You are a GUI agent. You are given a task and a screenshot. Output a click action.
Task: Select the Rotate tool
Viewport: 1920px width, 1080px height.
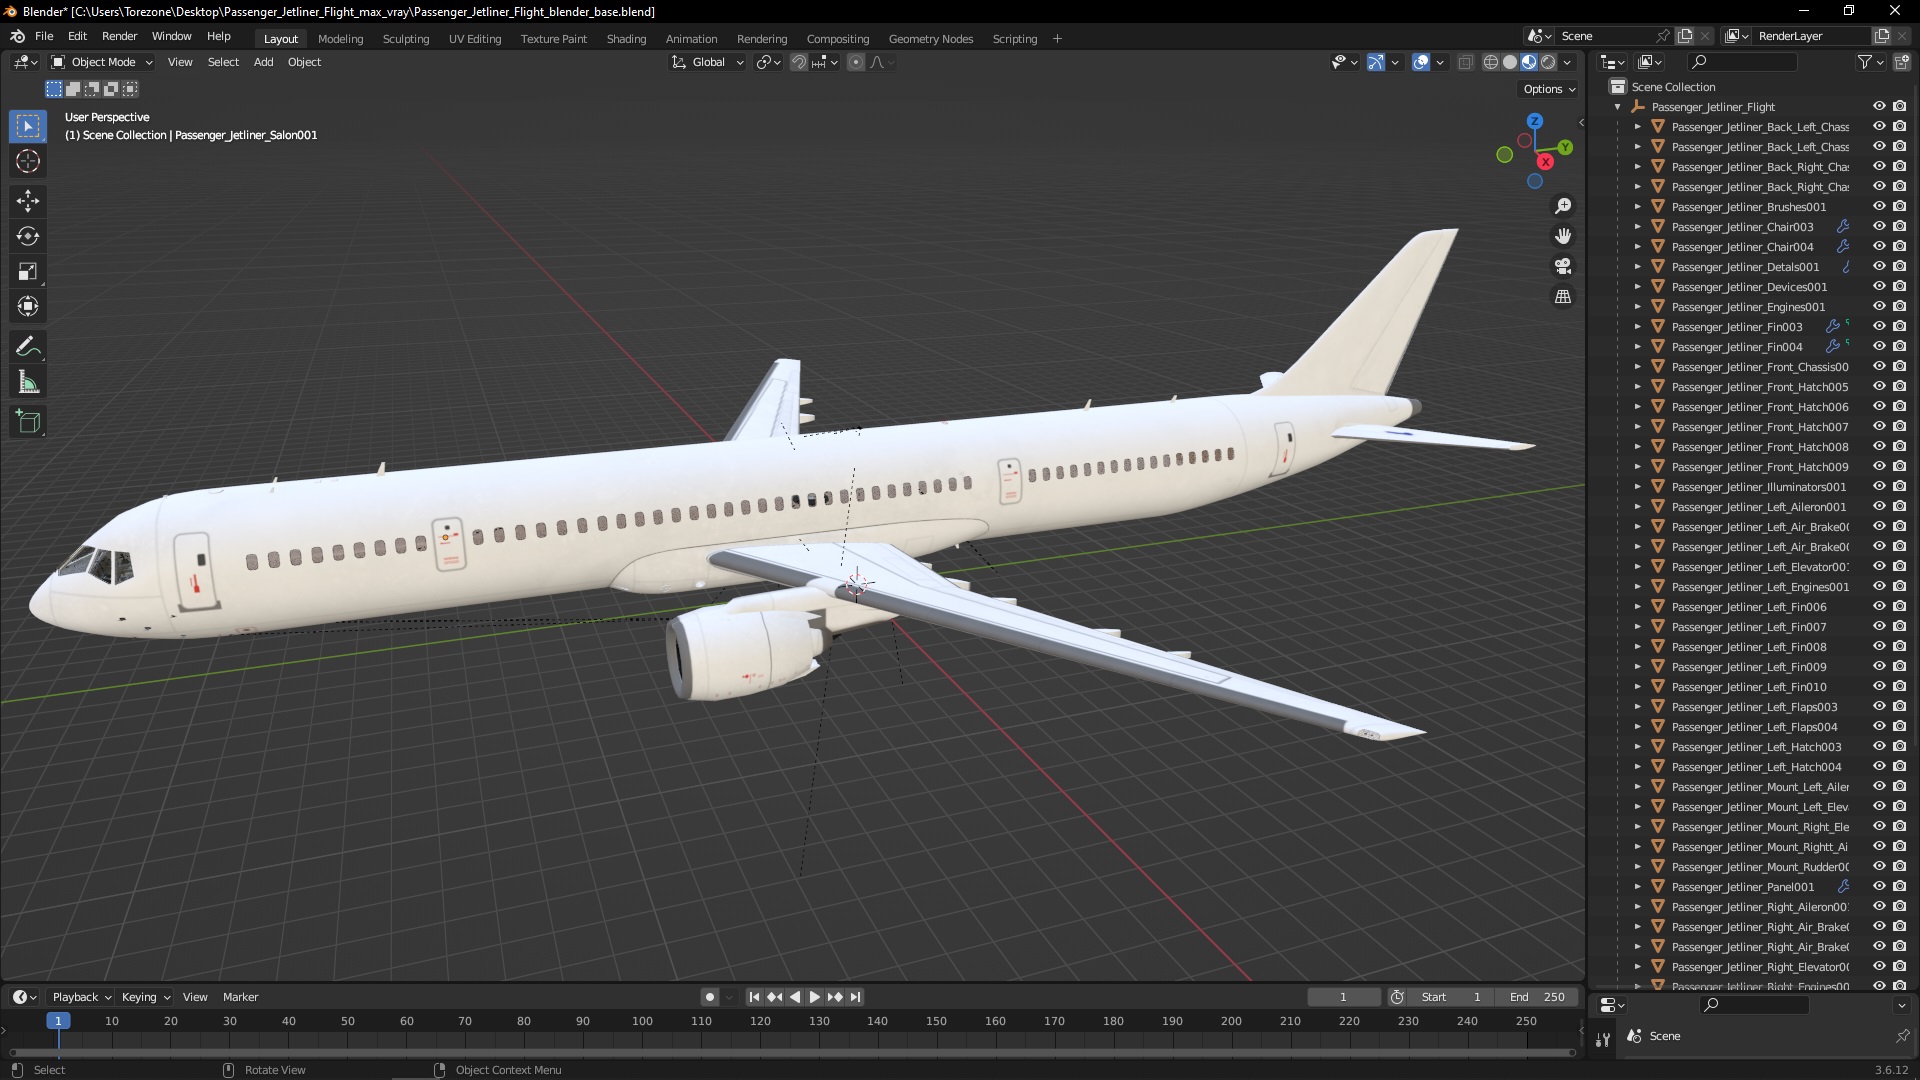[x=28, y=237]
